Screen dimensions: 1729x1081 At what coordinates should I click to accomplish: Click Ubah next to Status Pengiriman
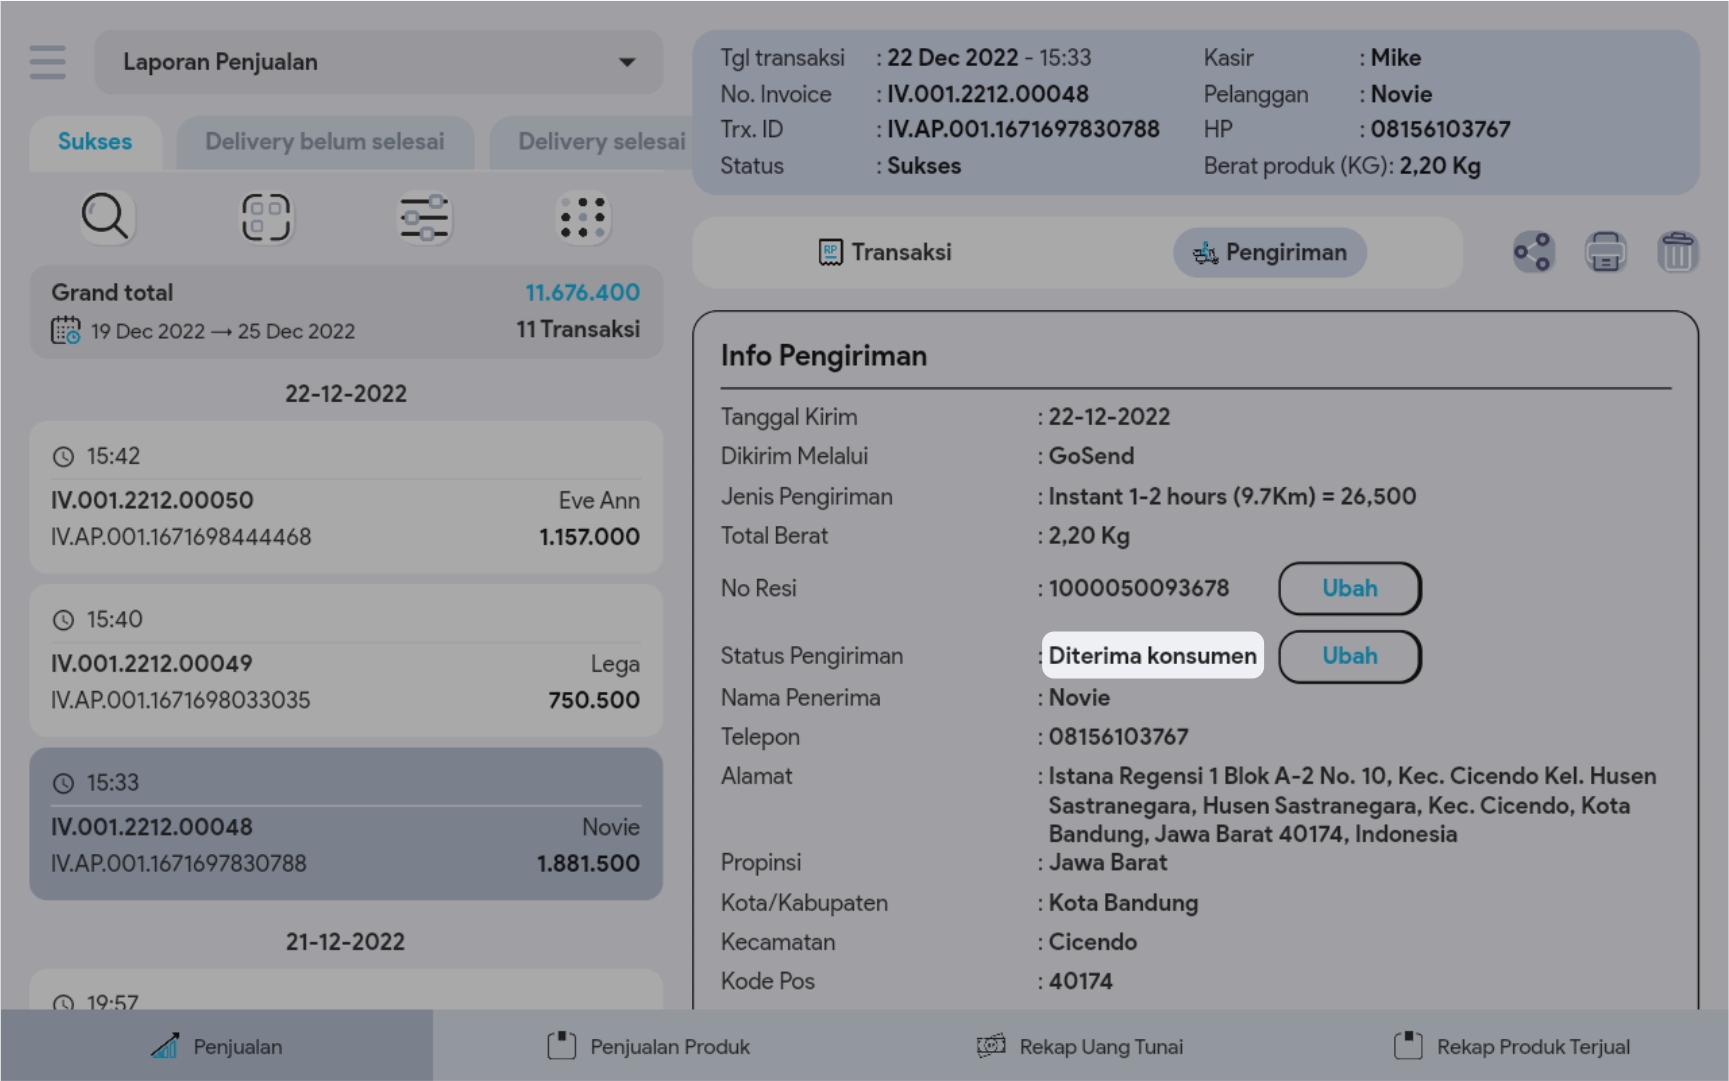1349,656
